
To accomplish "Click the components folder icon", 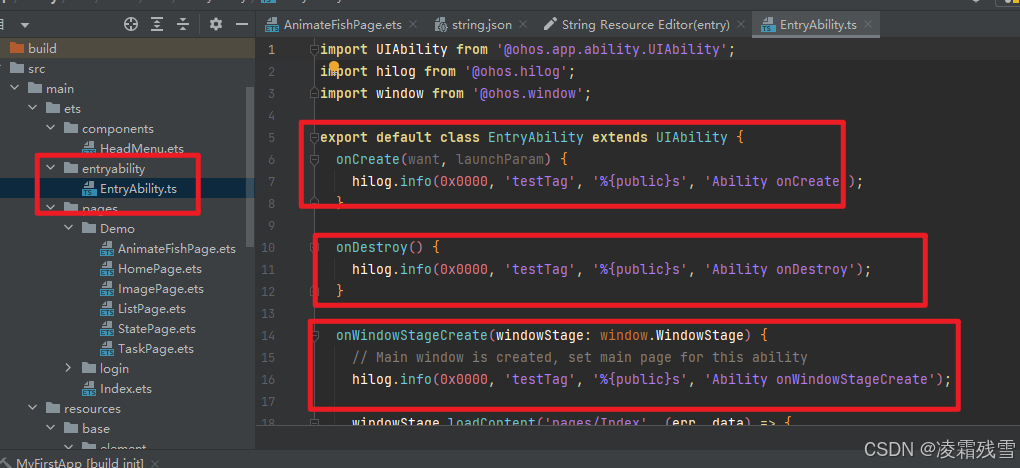I will point(71,129).
